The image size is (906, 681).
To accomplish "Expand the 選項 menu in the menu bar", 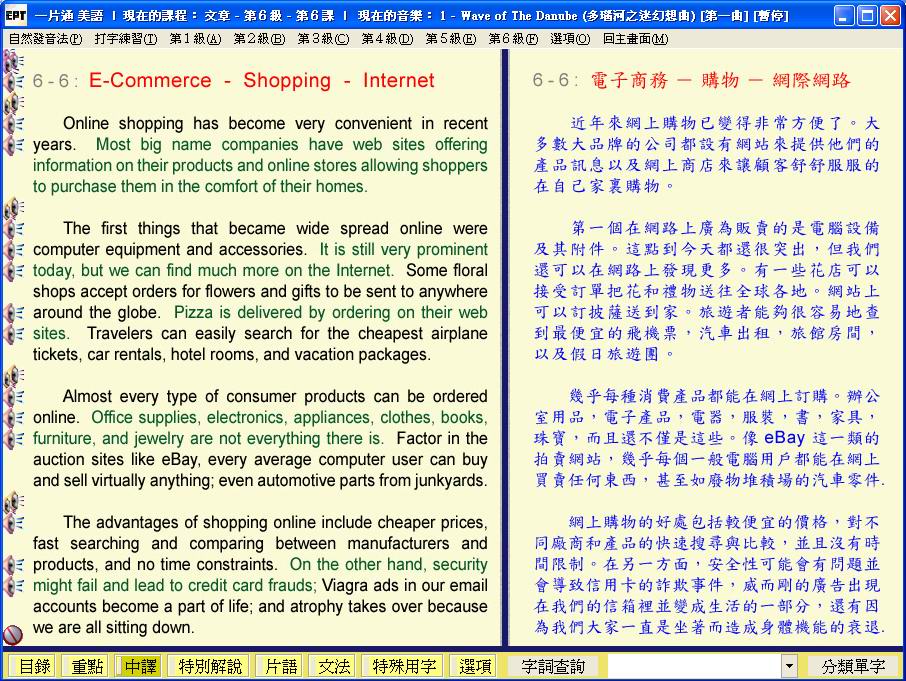I will coord(570,39).
